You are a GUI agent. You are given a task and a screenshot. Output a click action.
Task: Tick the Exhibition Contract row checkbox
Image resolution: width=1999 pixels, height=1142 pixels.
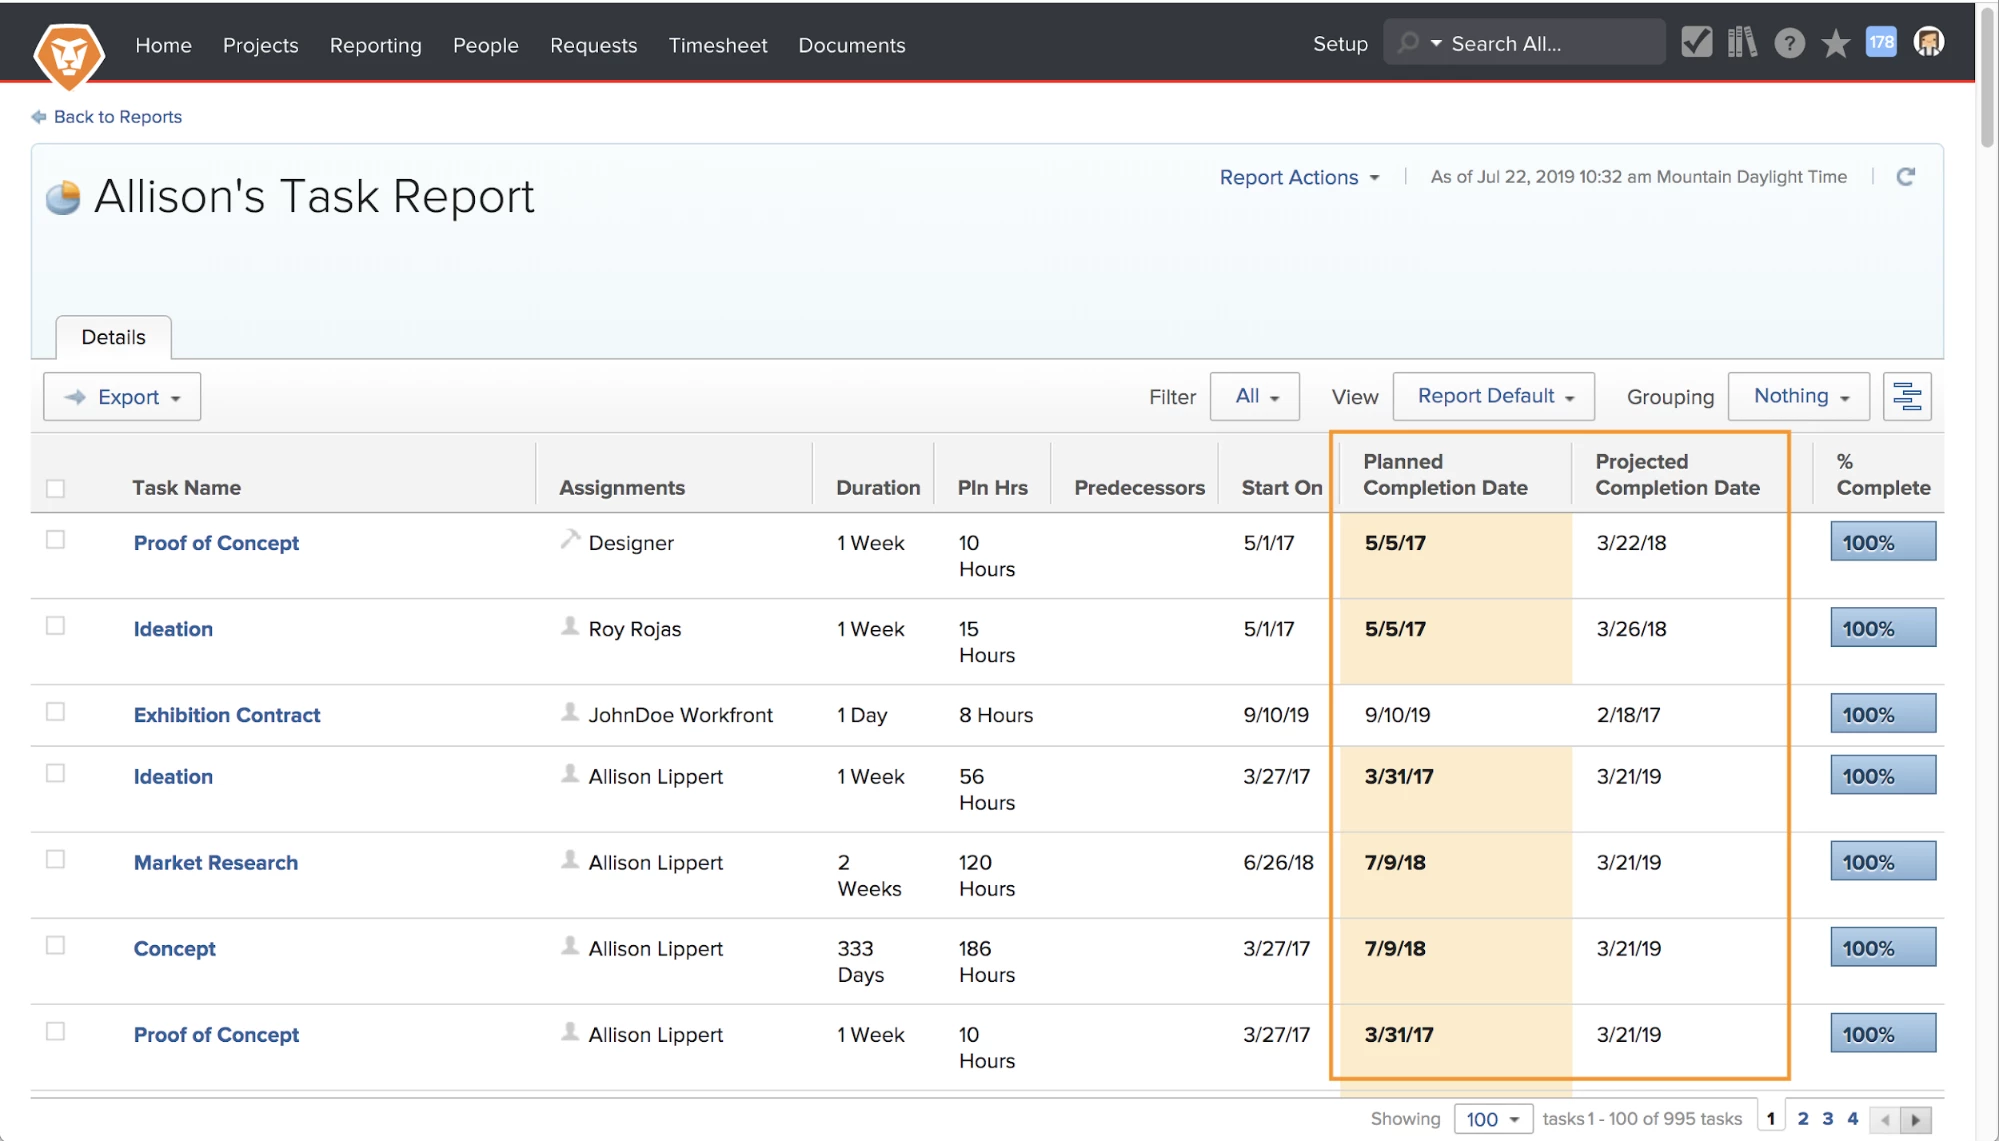(56, 712)
